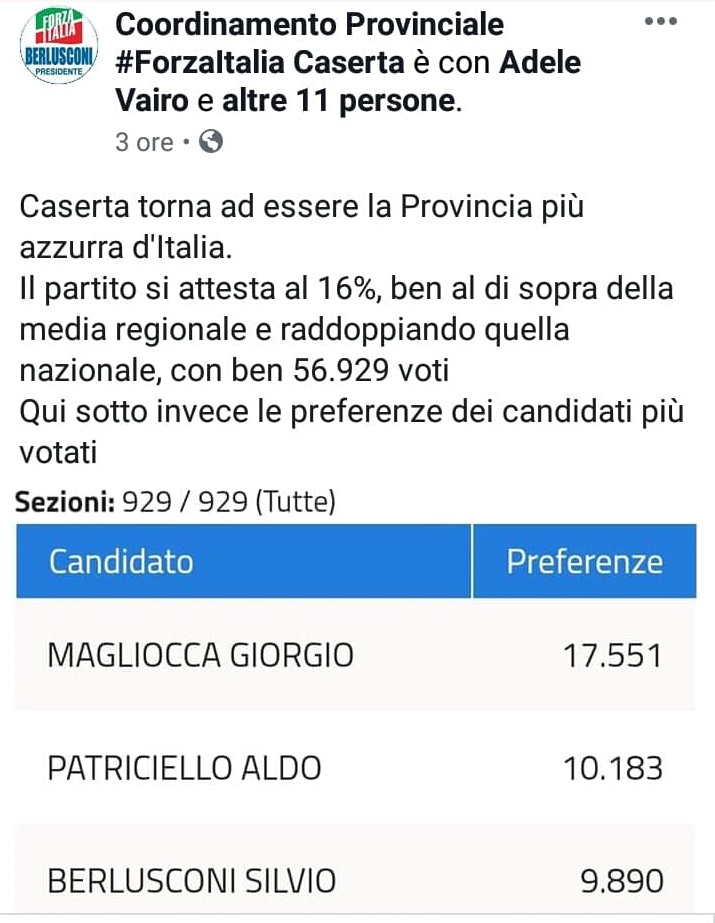Click the 17.551 preference count
Image resolution: width=715 pixels, height=923 pixels.
pos(611,656)
